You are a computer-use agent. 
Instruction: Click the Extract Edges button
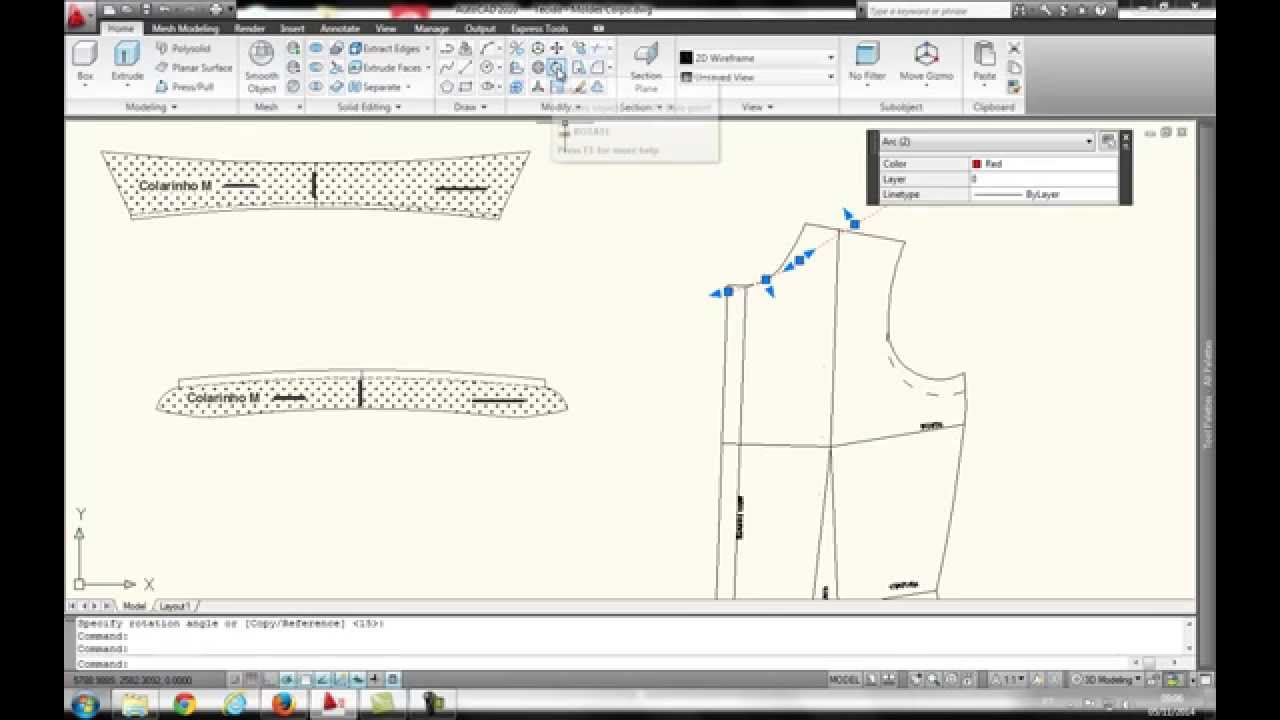click(388, 48)
